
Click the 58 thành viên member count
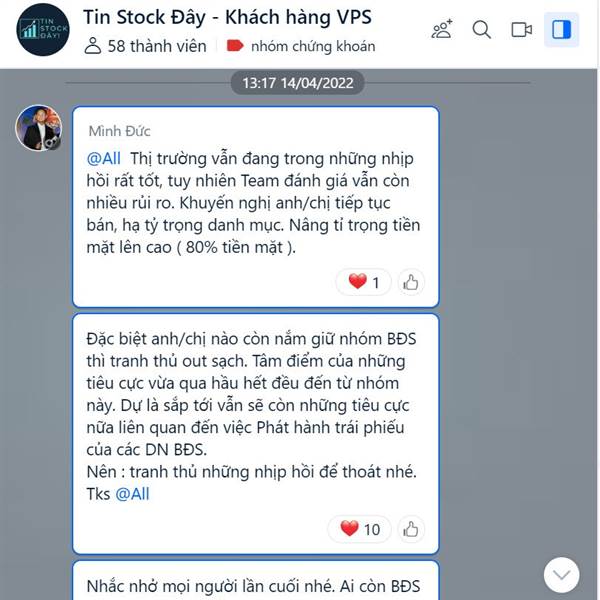click(x=145, y=46)
